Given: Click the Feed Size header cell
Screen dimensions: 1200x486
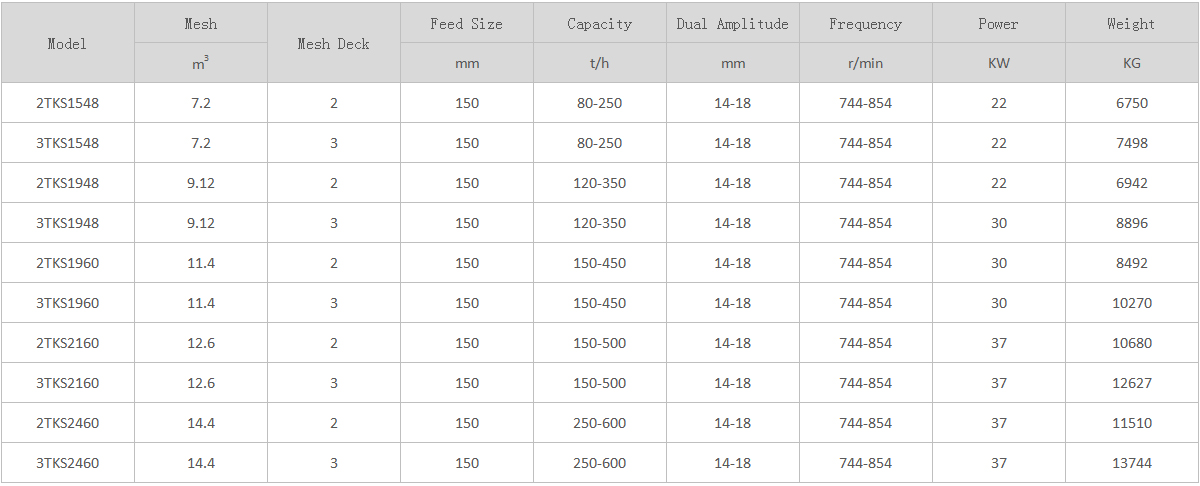Looking at the screenshot, I should click(466, 23).
